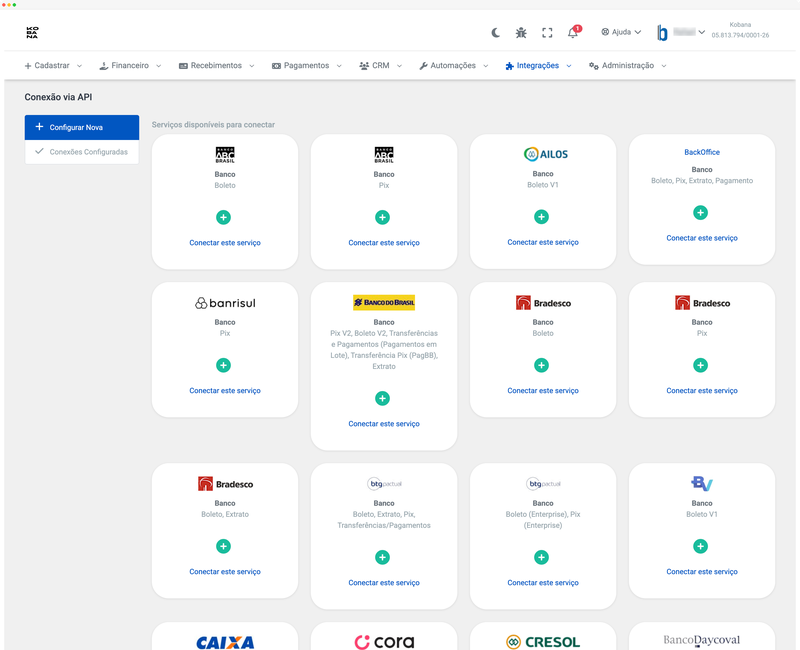Add the Banrisul Pix service with the plus icon
The height and width of the screenshot is (650, 800).
[x=224, y=366]
